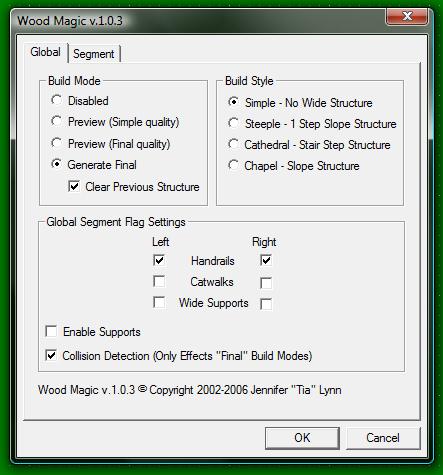This screenshot has height=475, width=443.
Task: Switch to the Segment tab
Action: (x=94, y=54)
